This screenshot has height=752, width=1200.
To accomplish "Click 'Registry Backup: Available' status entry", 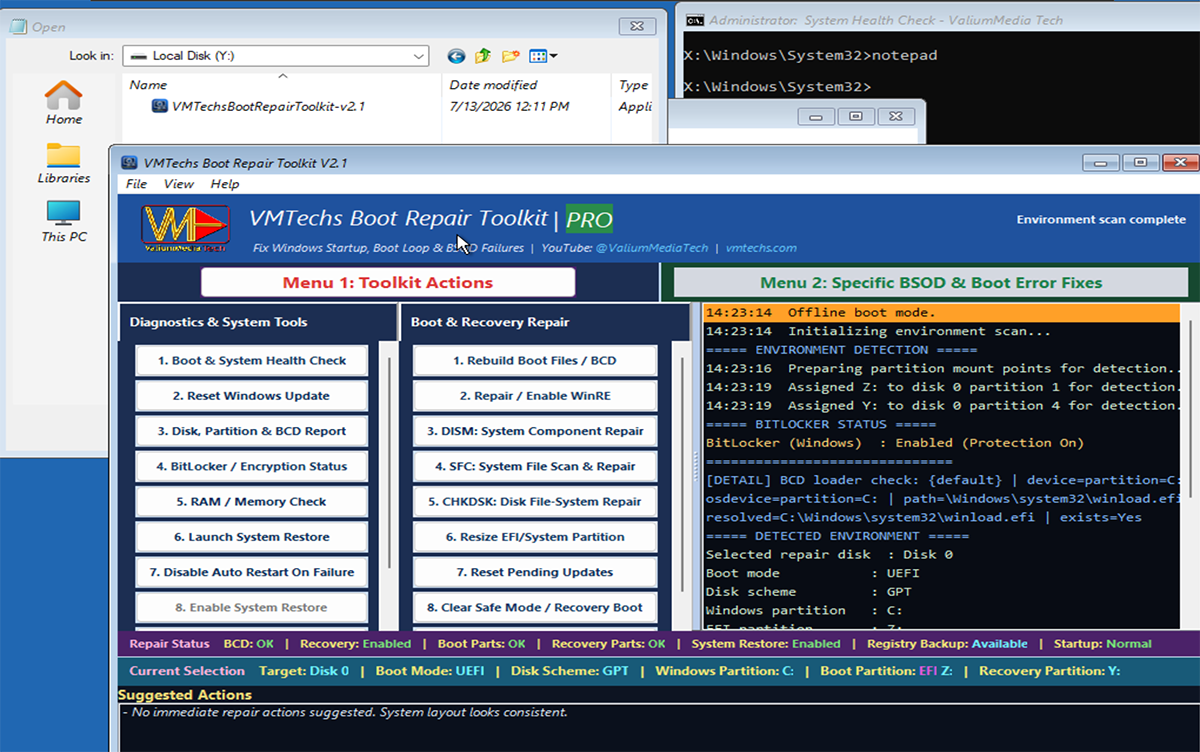I will 945,644.
